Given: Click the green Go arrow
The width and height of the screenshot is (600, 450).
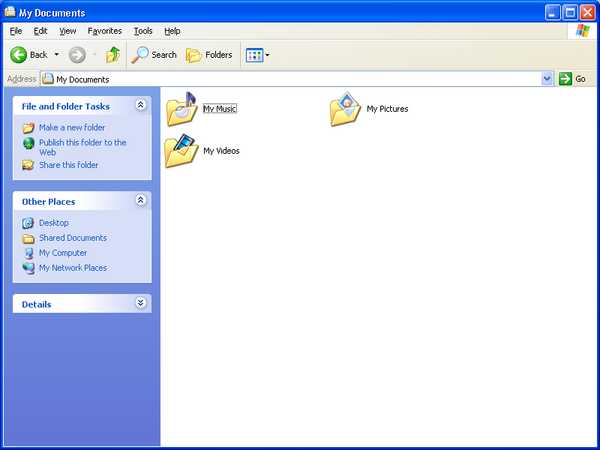Looking at the screenshot, I should pyautogui.click(x=565, y=79).
